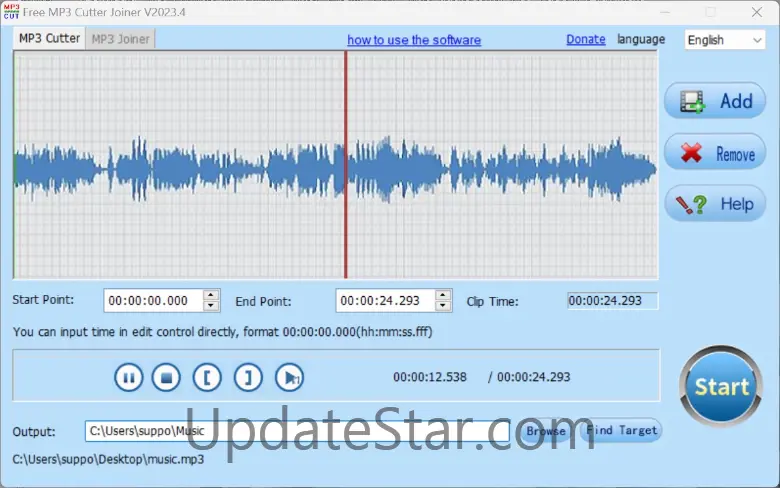Image resolution: width=780 pixels, height=488 pixels.
Task: Set start point with left bracket button
Action: pos(206,378)
